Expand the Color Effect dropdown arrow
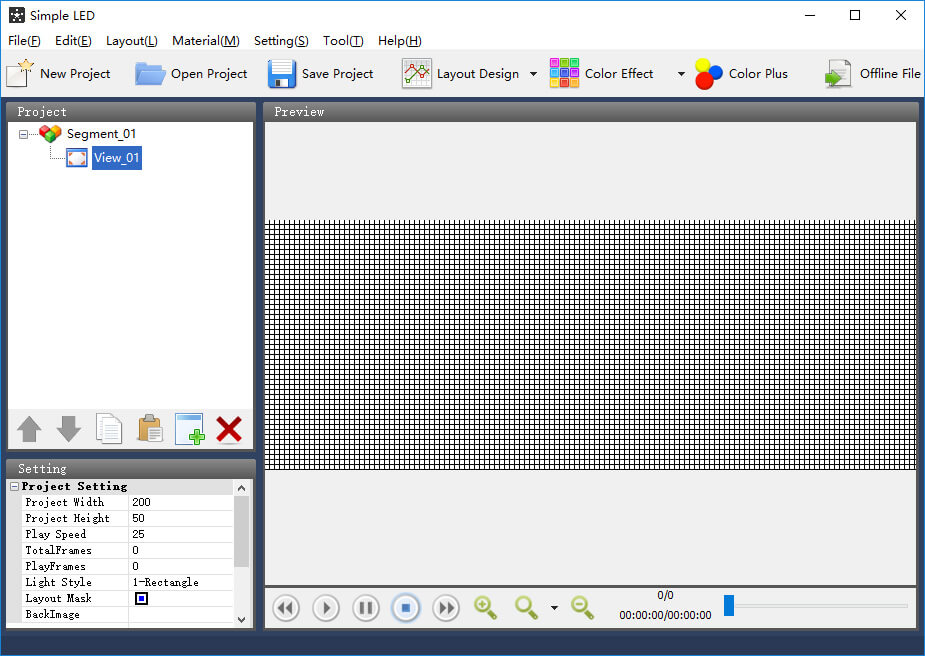This screenshot has width=925, height=656. coord(681,74)
